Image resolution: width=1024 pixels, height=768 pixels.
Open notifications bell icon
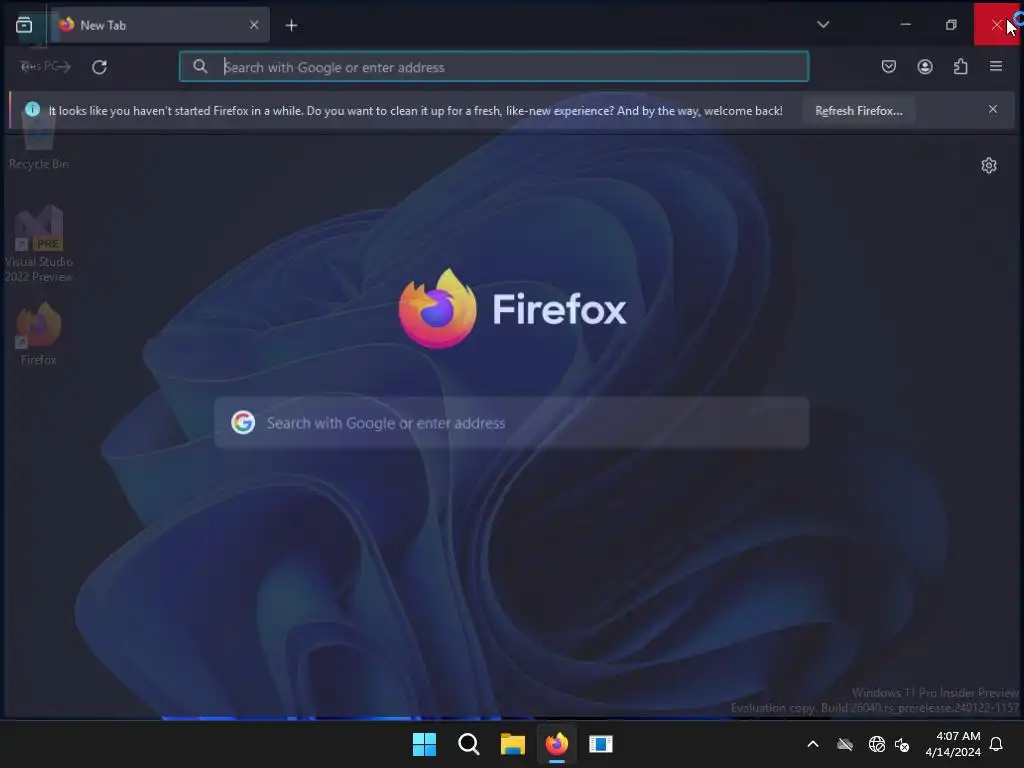(x=997, y=744)
